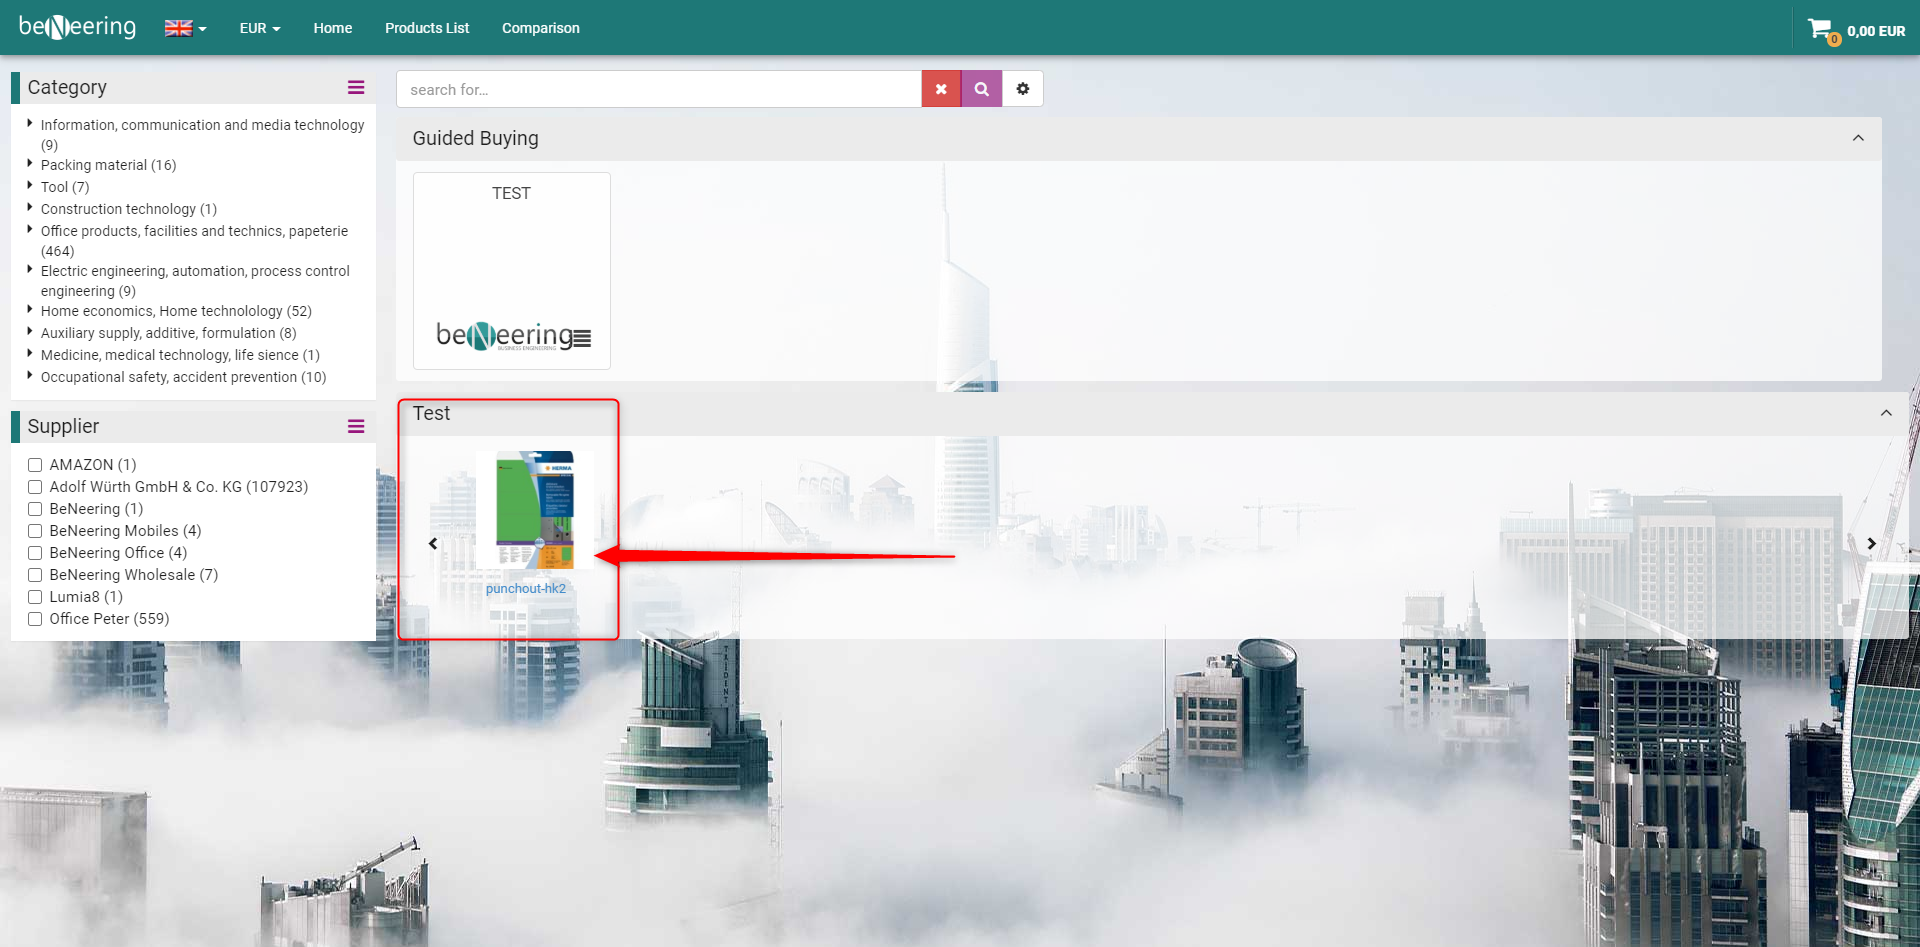Click the red clear search button
Screen dimensions: 1920x947
click(x=941, y=89)
